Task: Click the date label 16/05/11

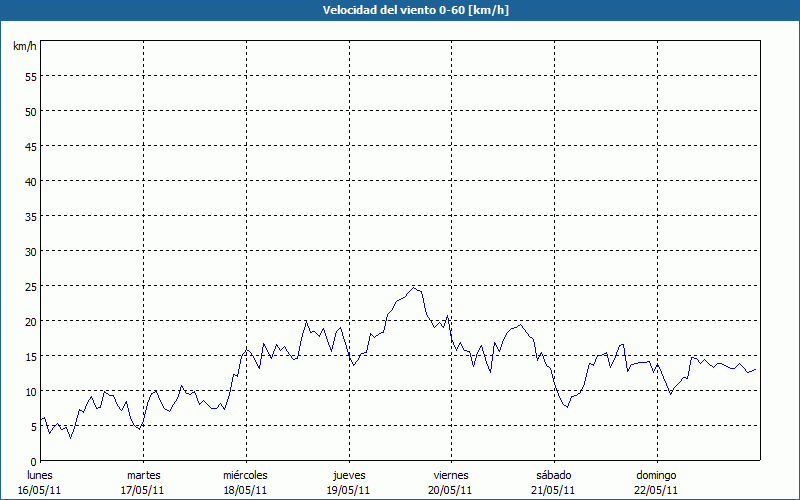Action: point(40,490)
